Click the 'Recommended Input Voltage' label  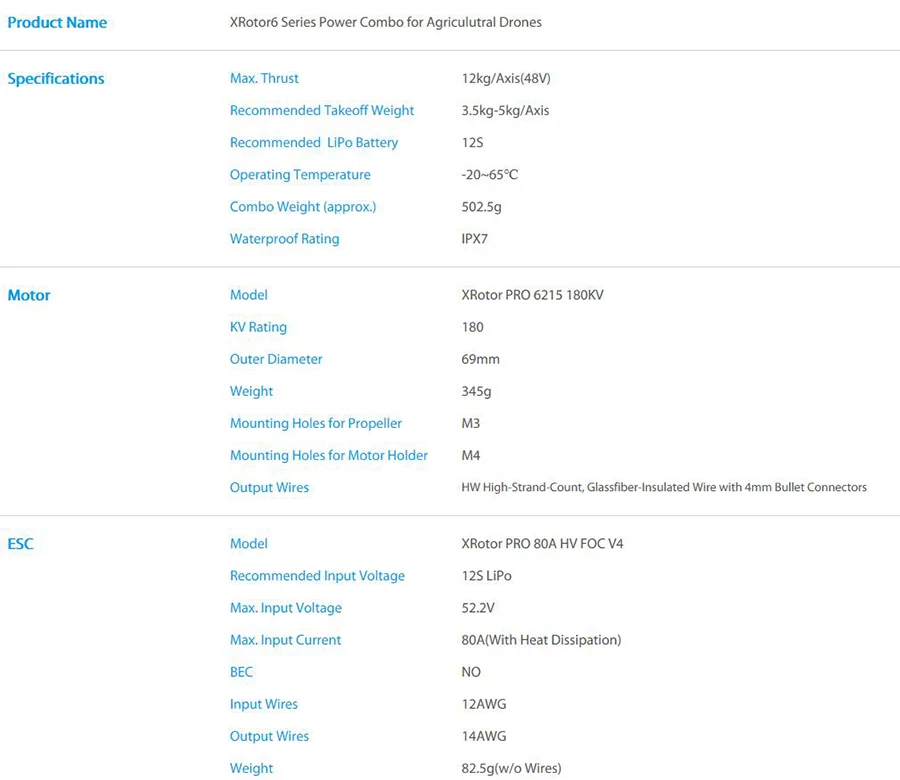tap(317, 576)
